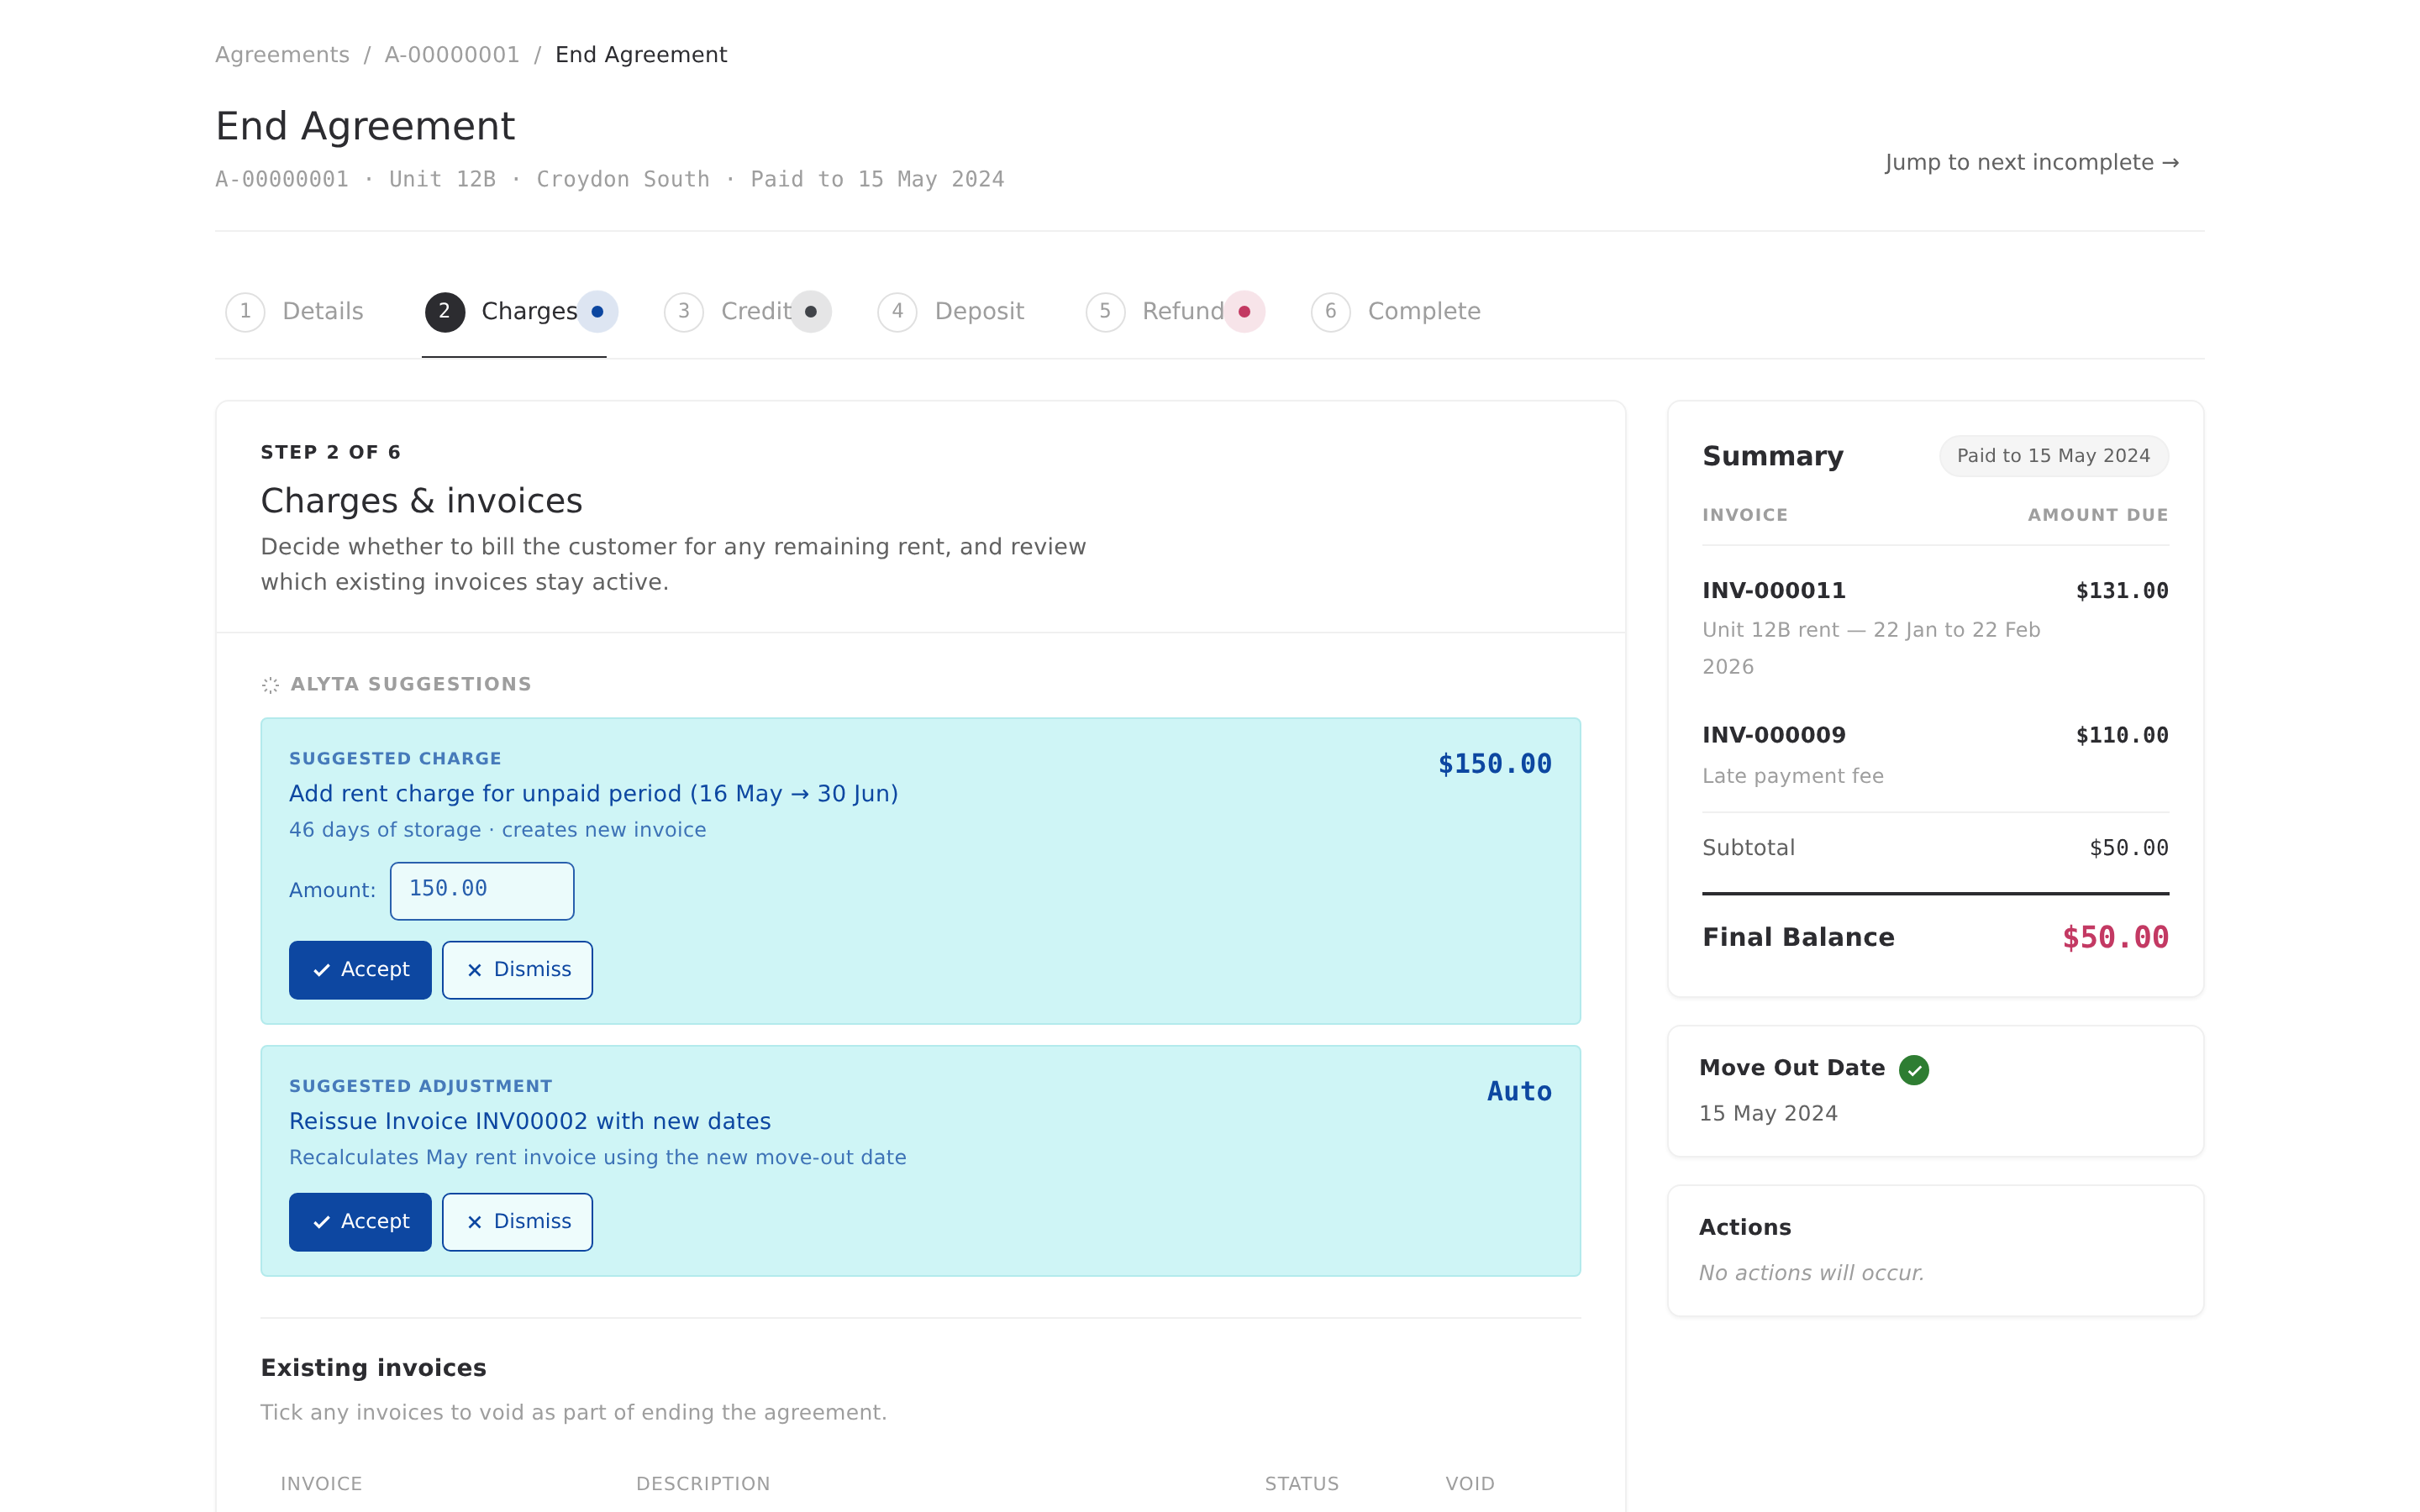Screen dimensions: 2420x1512
Task: Accept the Reissue Invoice INV00002 adjustment
Action: click(360, 1222)
